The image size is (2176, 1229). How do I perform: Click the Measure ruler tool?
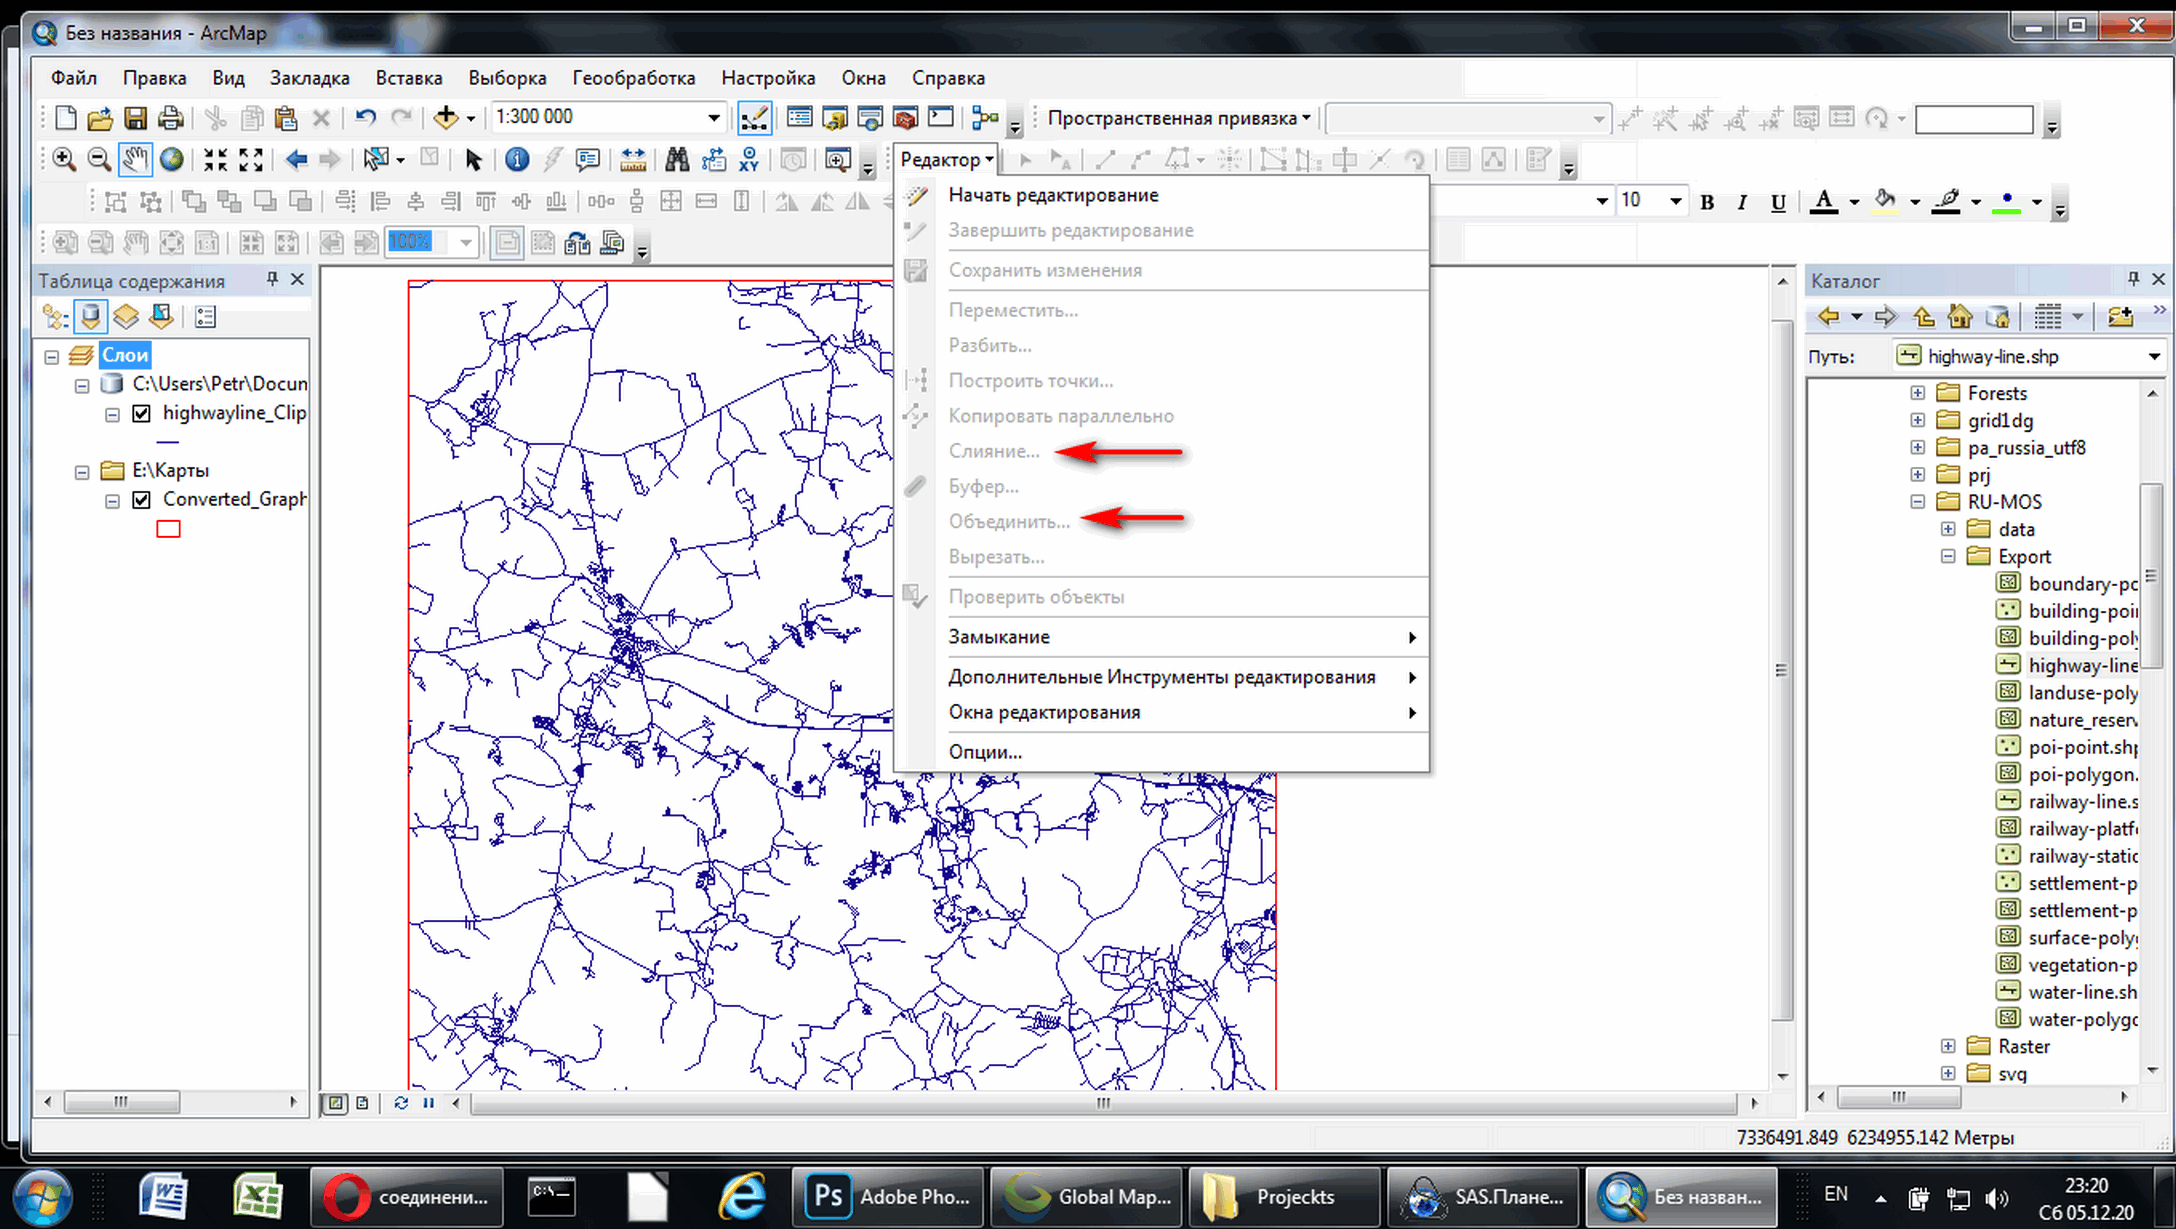pos(633,159)
